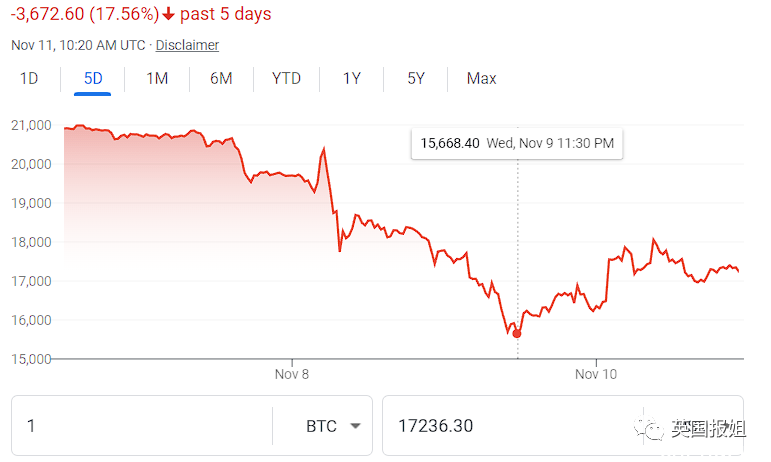Click the BTC amount input field
The width and height of the screenshot is (771, 462).
140,426
